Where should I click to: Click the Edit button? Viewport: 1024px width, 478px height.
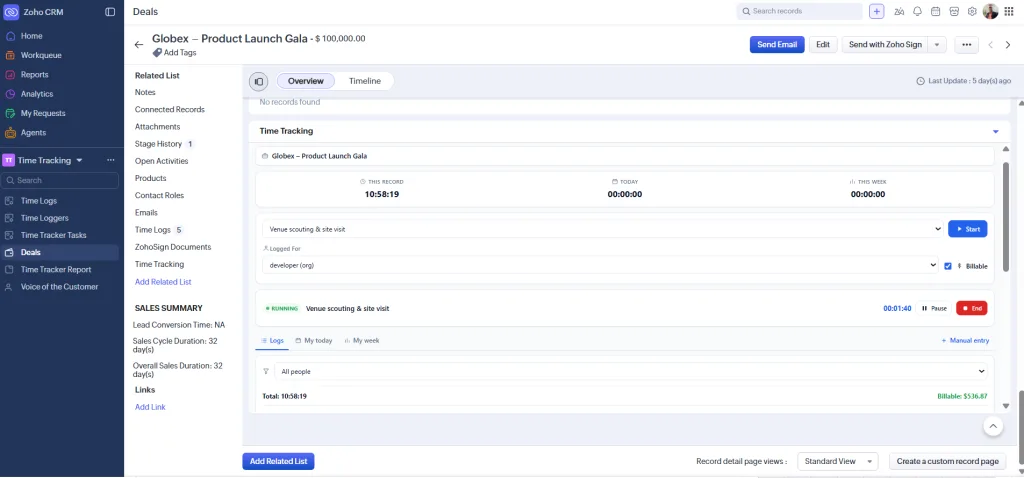click(823, 44)
